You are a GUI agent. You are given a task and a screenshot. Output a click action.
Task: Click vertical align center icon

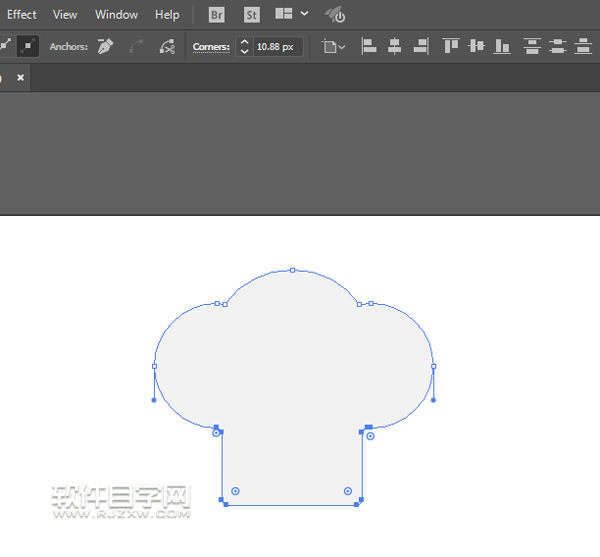[x=476, y=46]
